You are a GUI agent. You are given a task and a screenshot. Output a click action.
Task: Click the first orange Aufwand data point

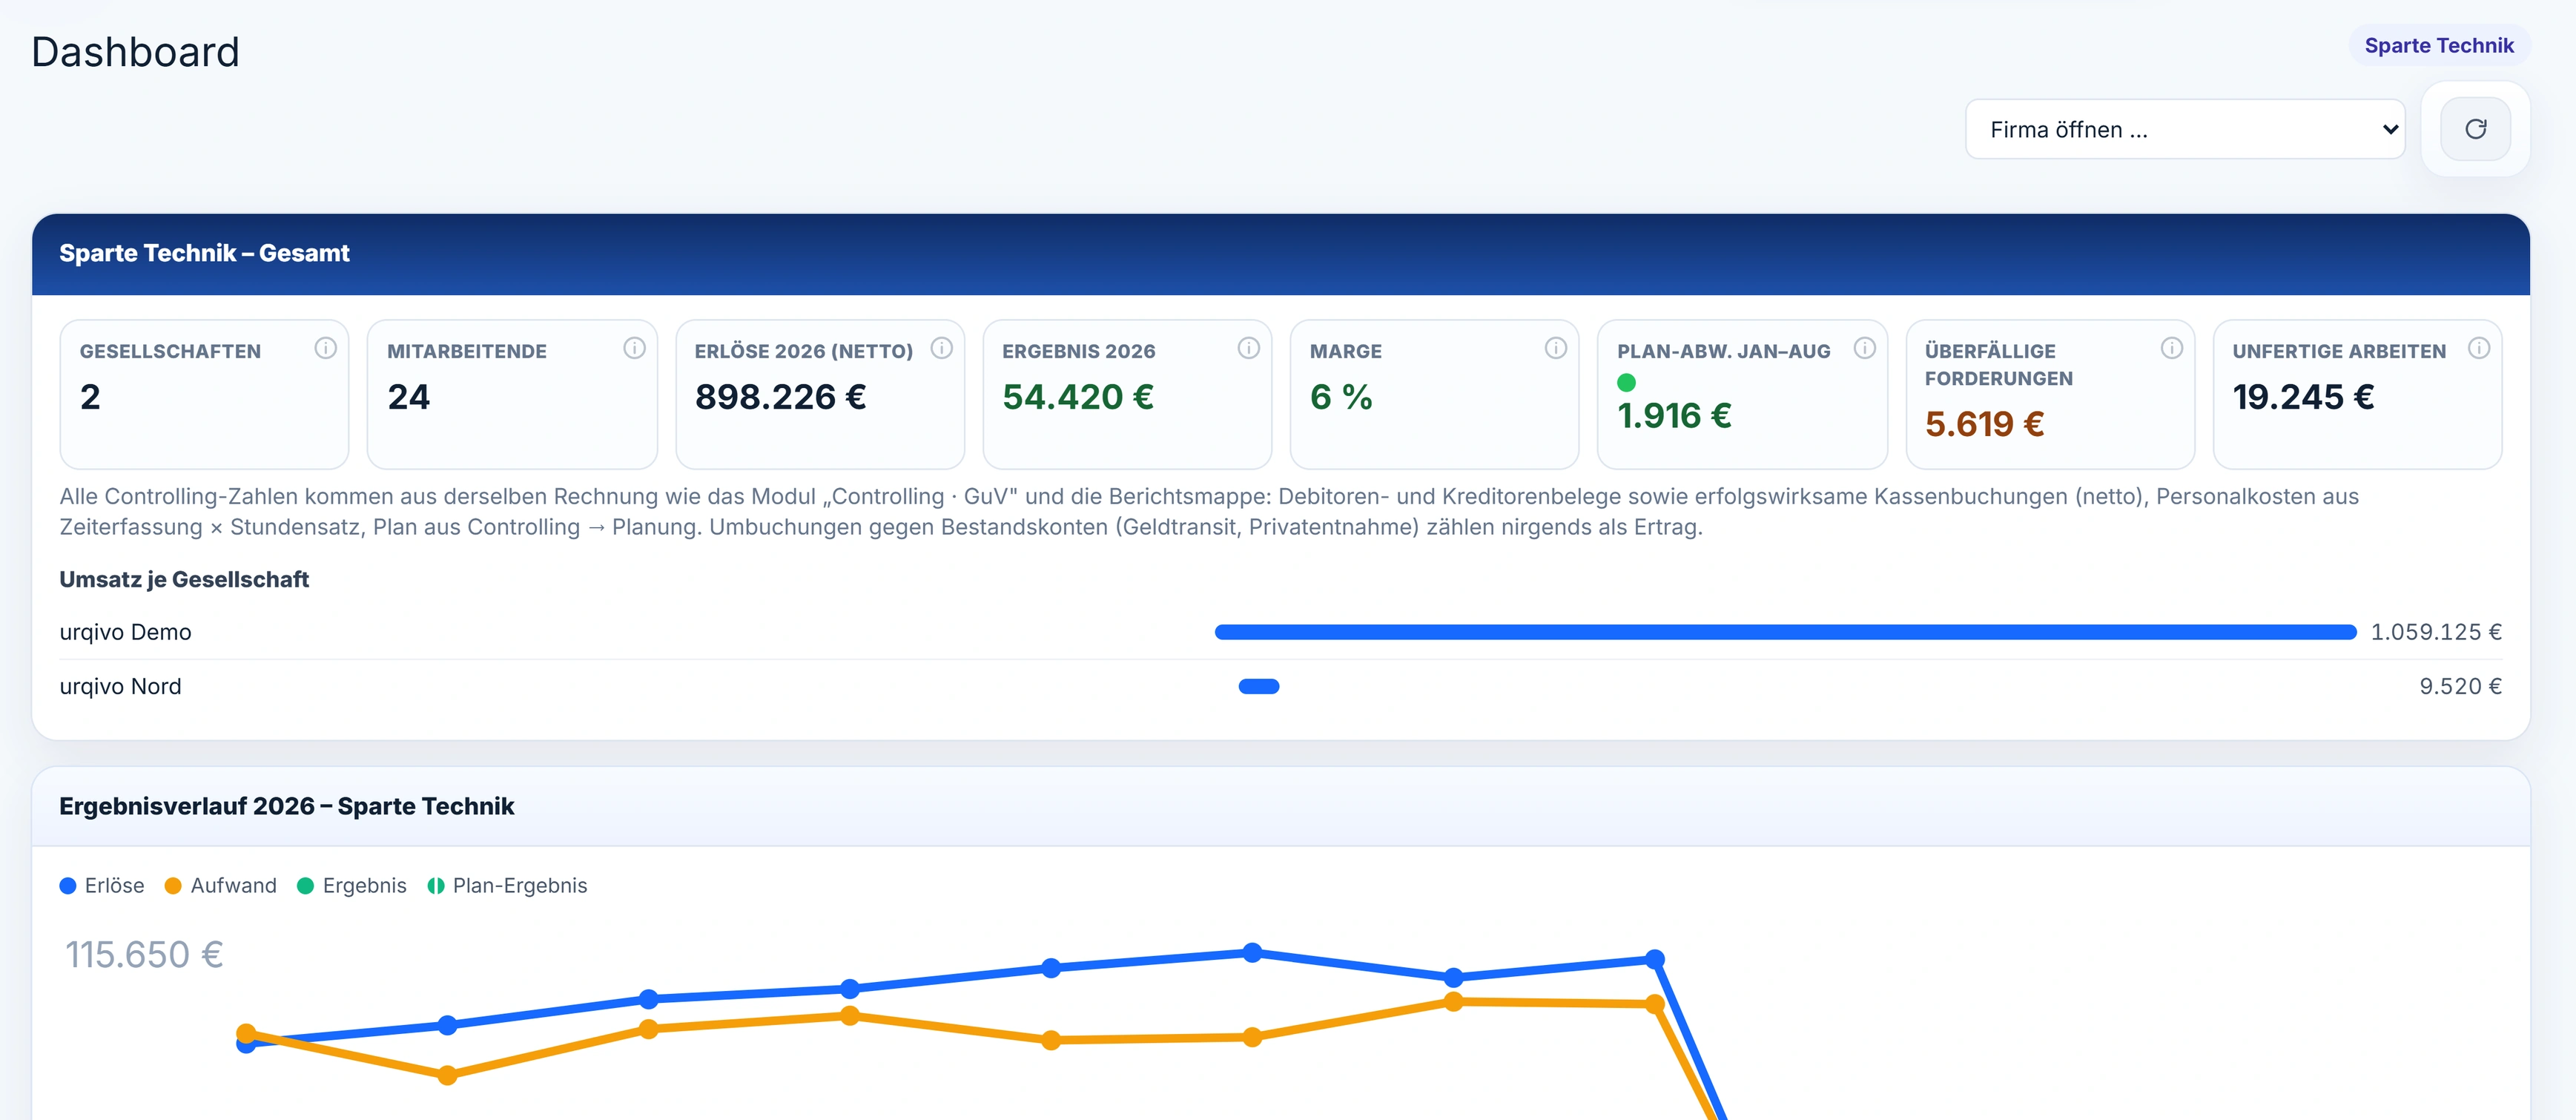point(246,1033)
